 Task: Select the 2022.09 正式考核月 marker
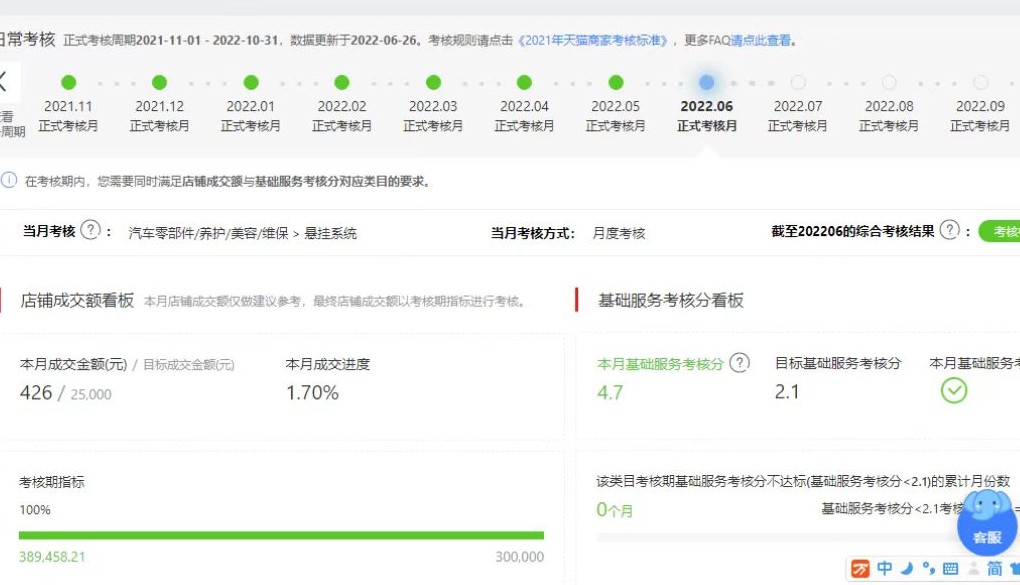tap(980, 83)
